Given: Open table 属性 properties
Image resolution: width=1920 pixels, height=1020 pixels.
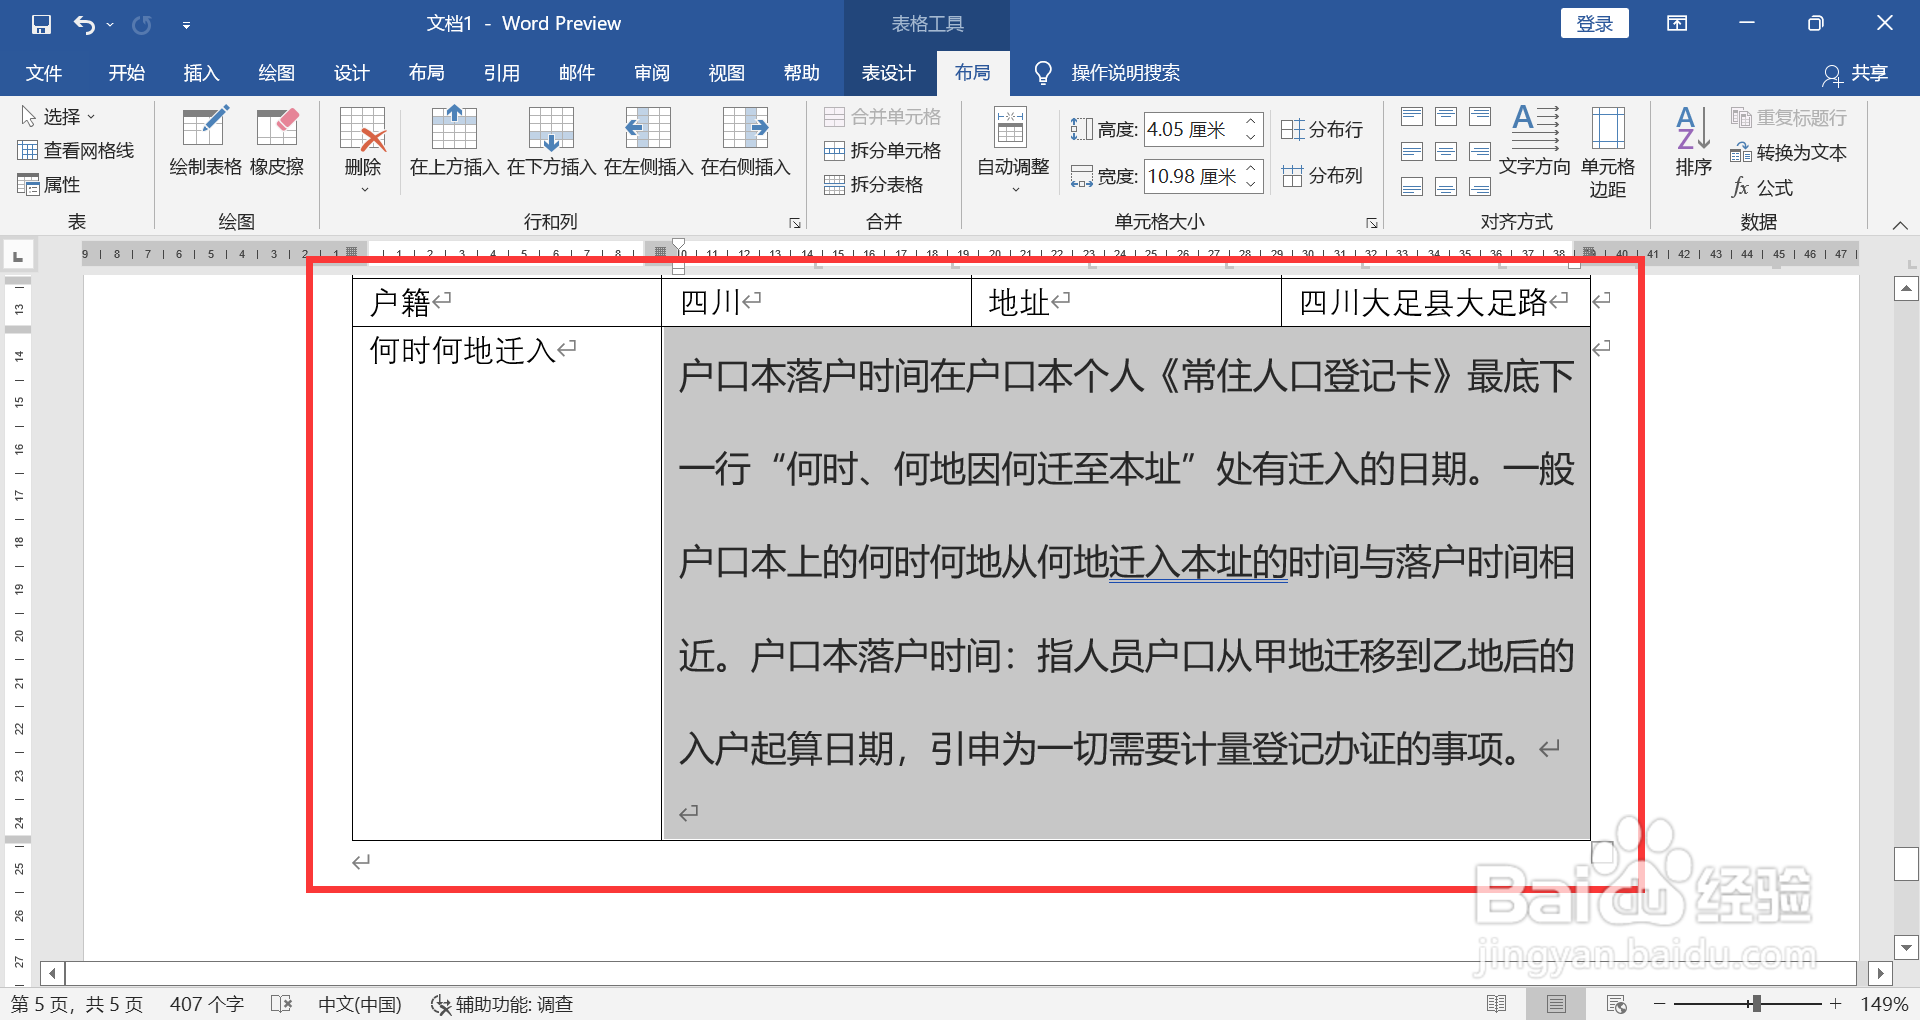Looking at the screenshot, I should coord(49,185).
